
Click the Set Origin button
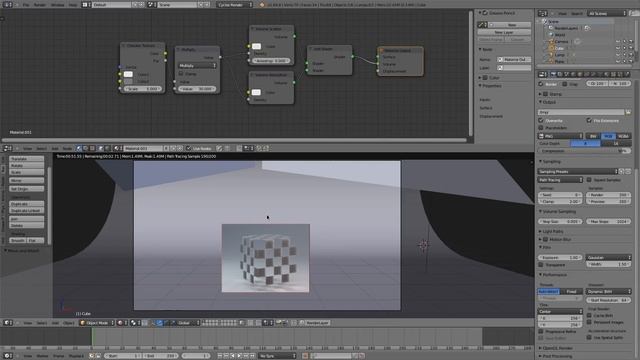[x=27, y=189]
